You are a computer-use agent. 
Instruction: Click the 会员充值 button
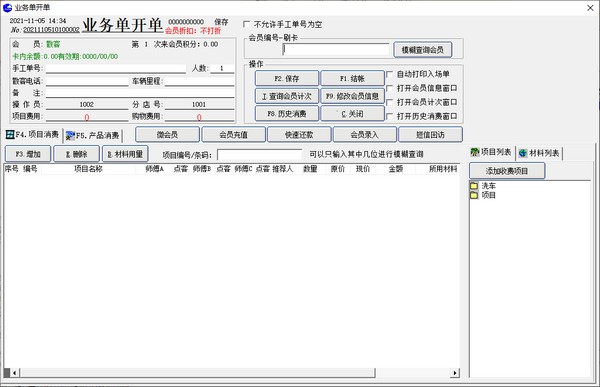pos(233,135)
